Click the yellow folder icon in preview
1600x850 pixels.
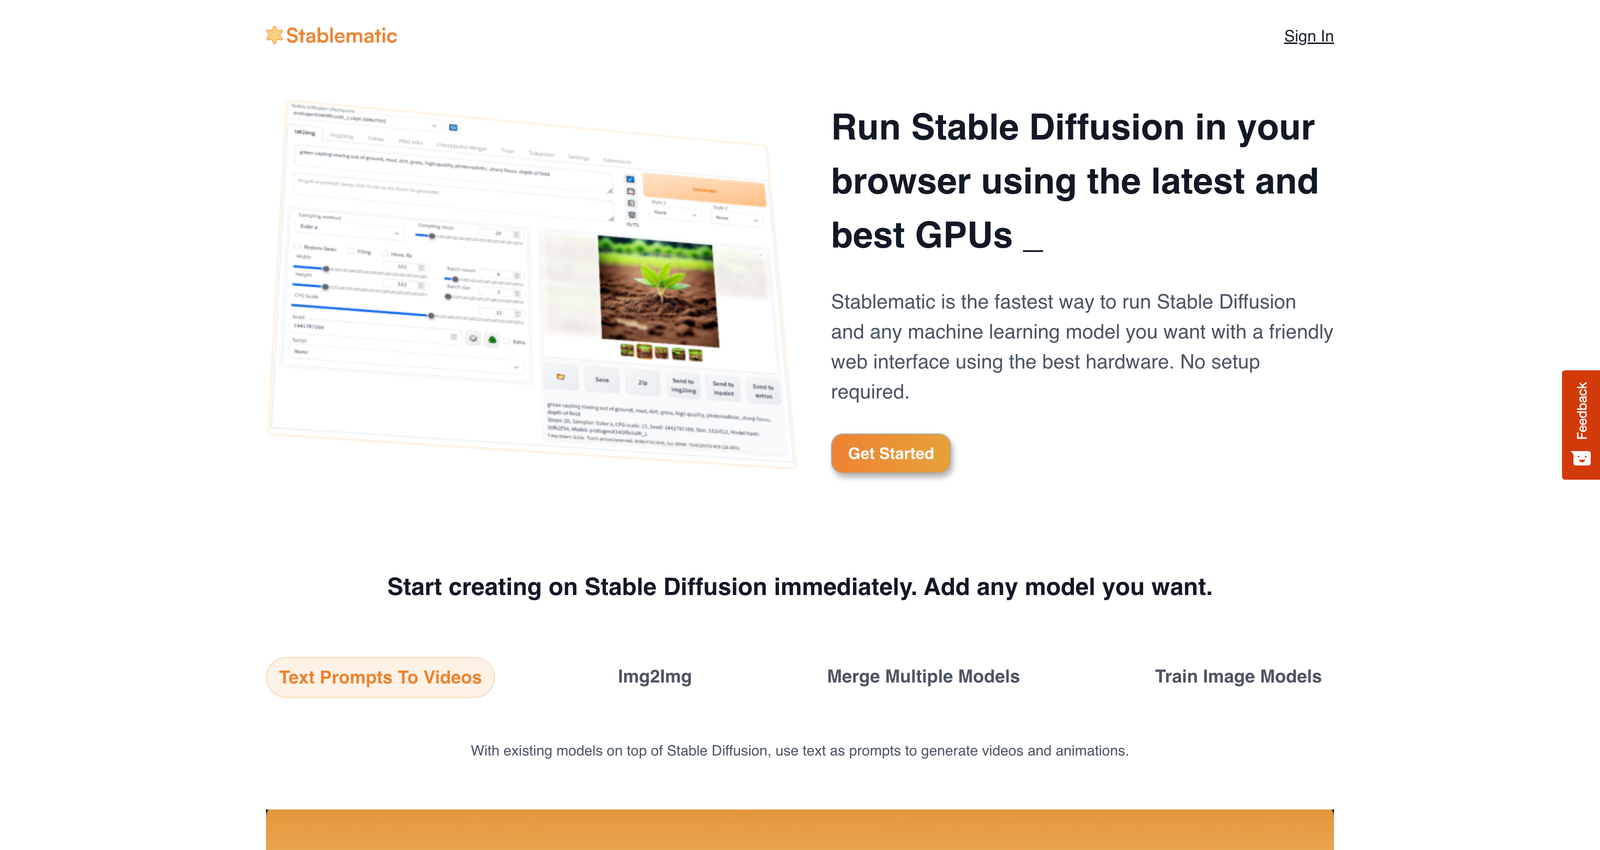click(x=561, y=377)
